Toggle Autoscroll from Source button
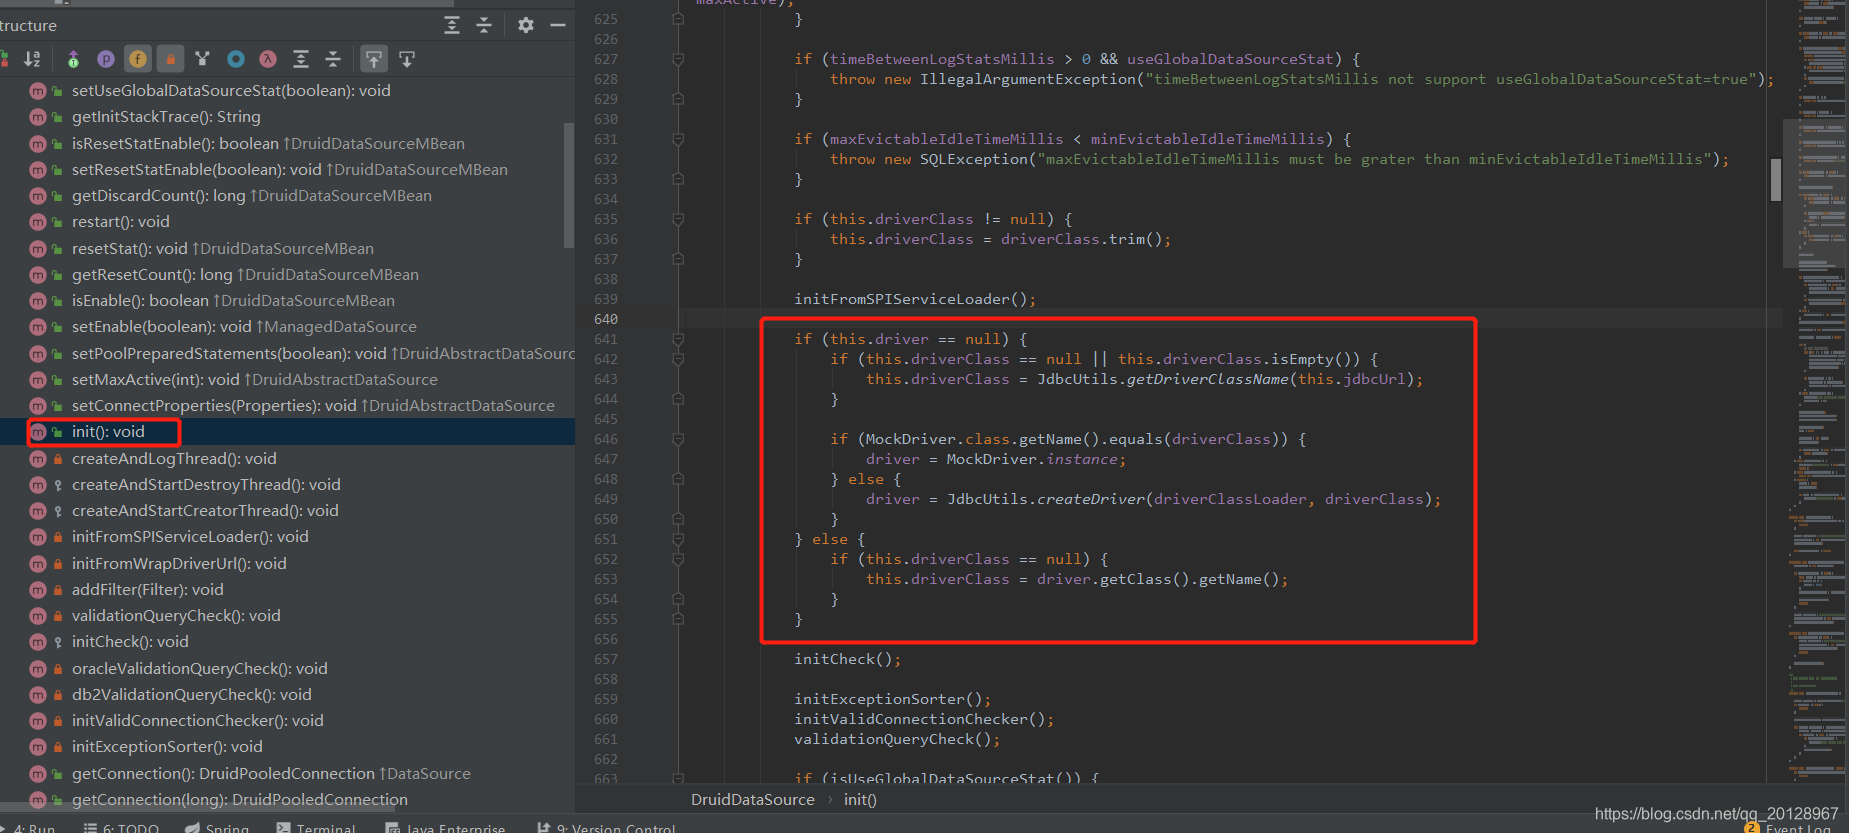The height and width of the screenshot is (833, 1849). (x=407, y=59)
